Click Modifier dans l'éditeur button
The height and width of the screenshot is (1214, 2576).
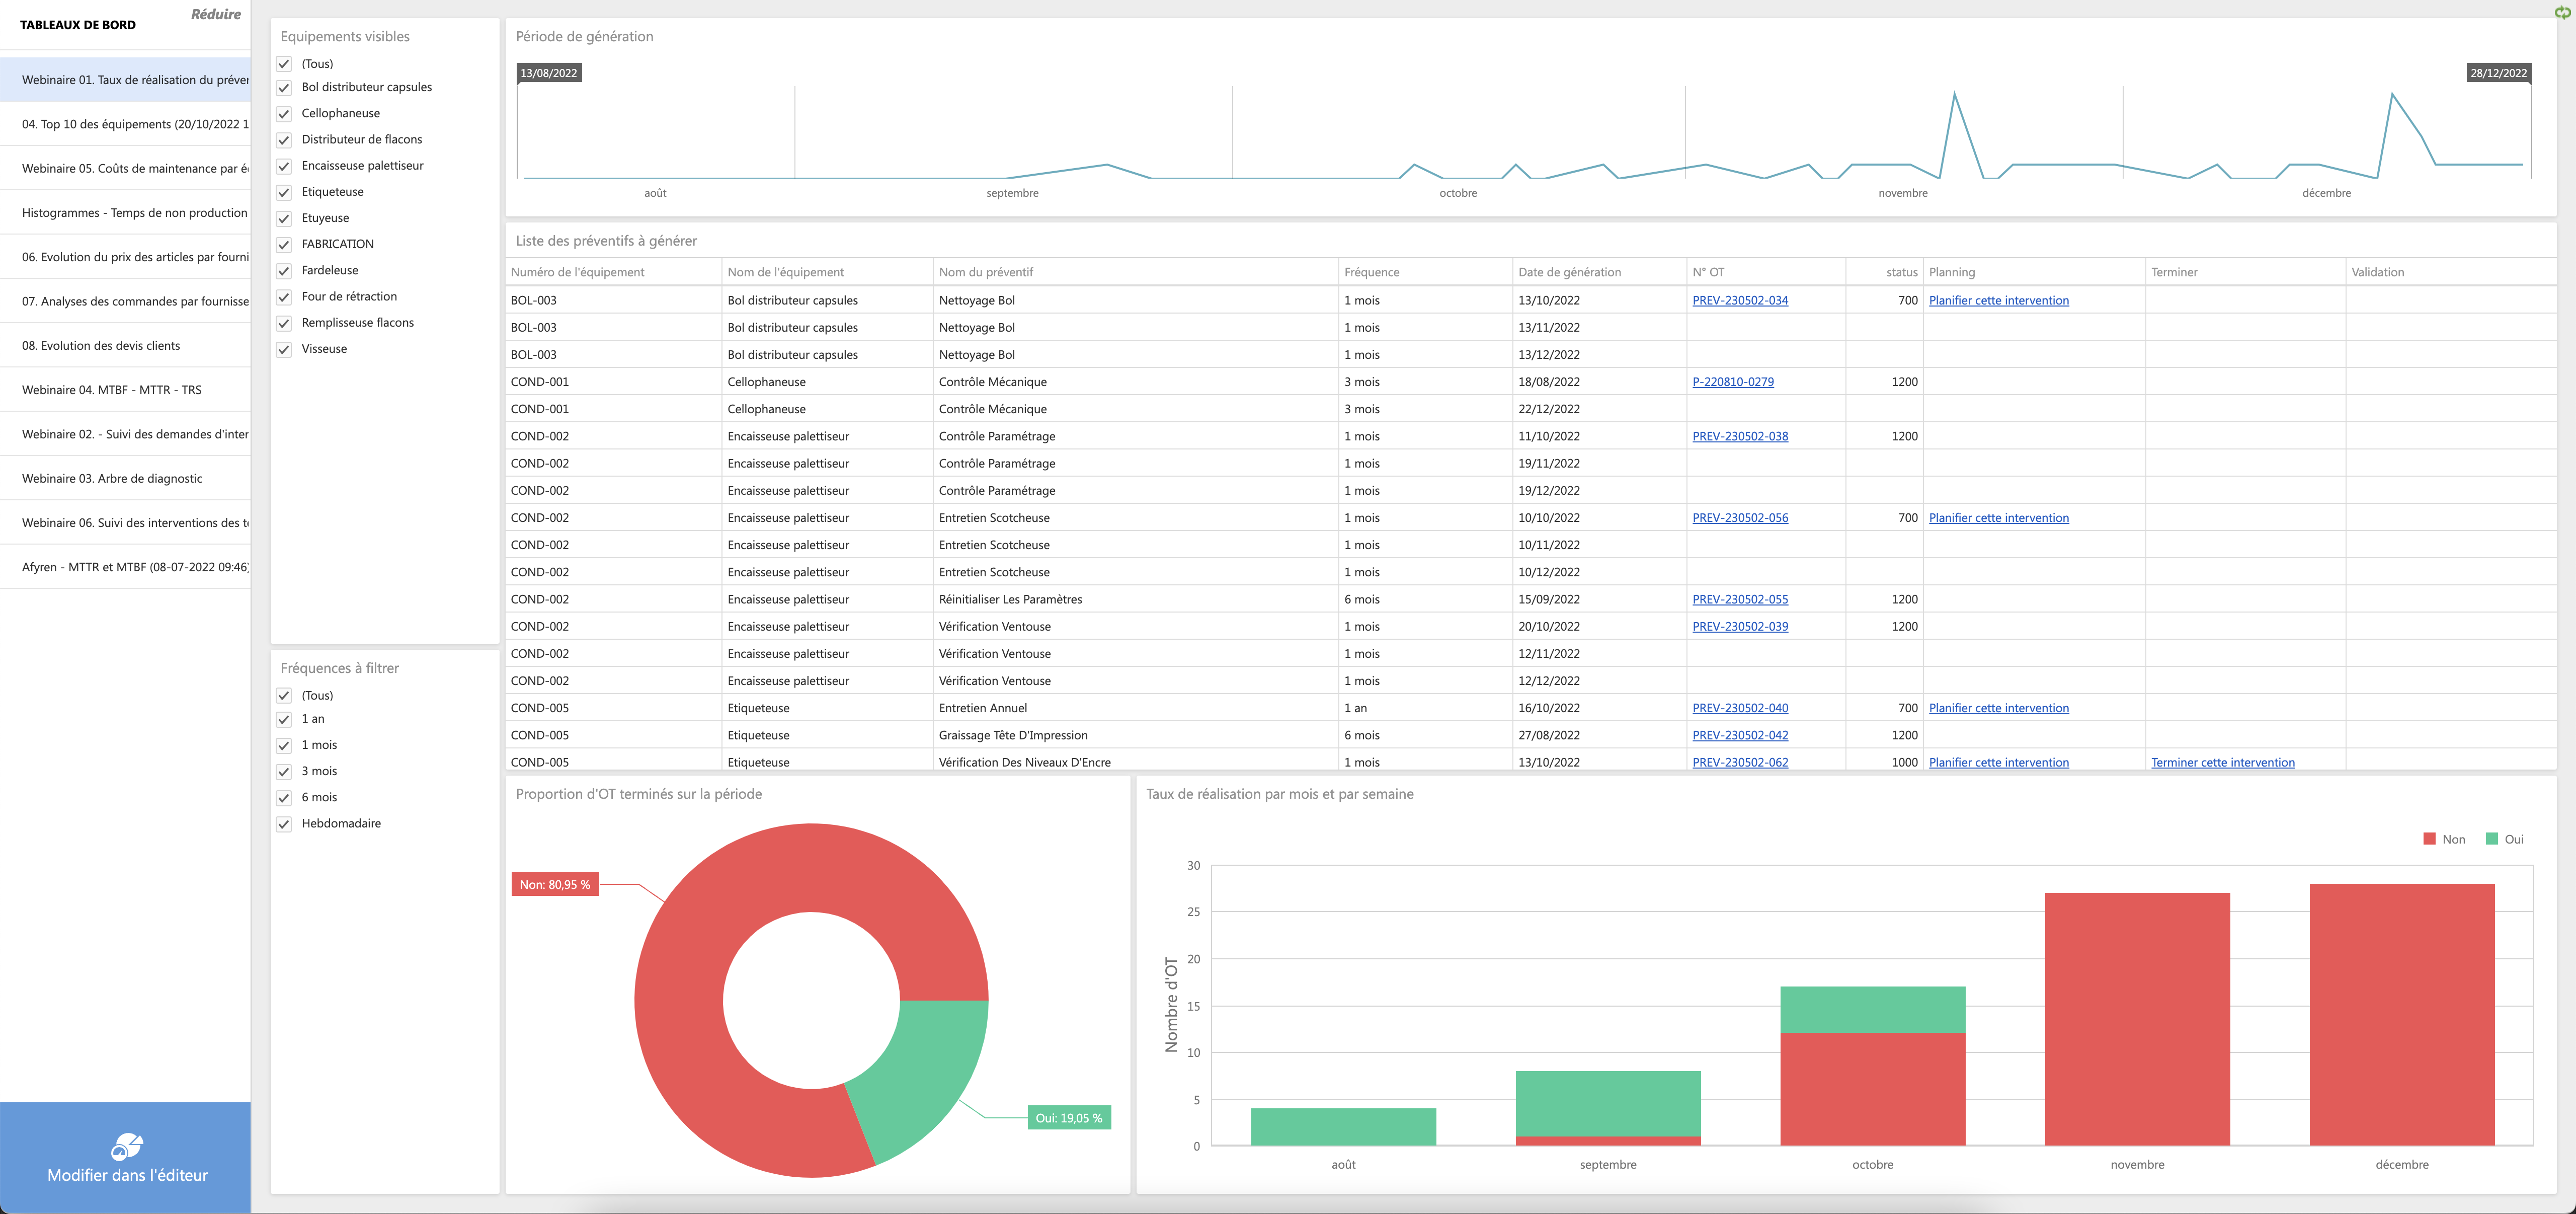point(125,1158)
